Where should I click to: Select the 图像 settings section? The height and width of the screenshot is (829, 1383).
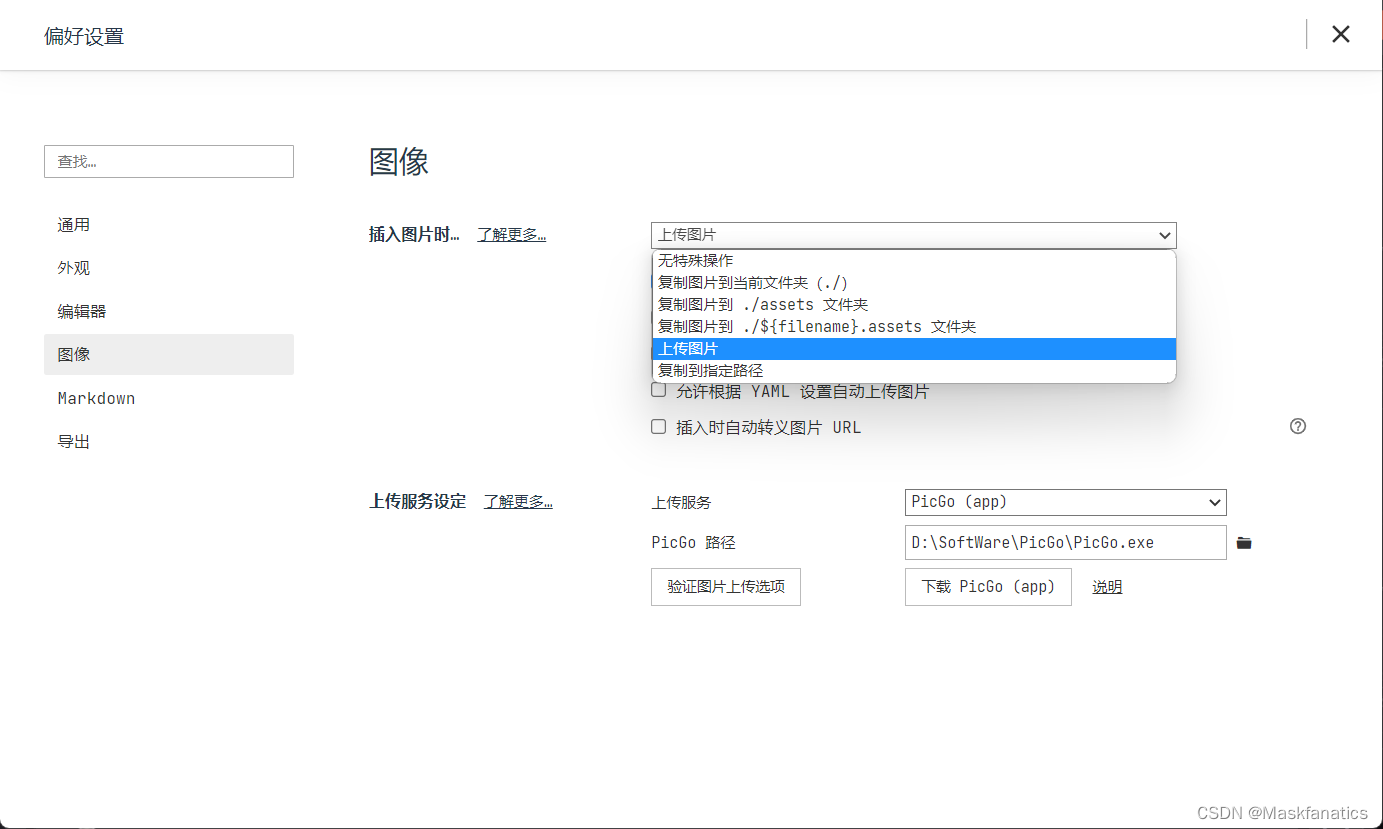169,354
